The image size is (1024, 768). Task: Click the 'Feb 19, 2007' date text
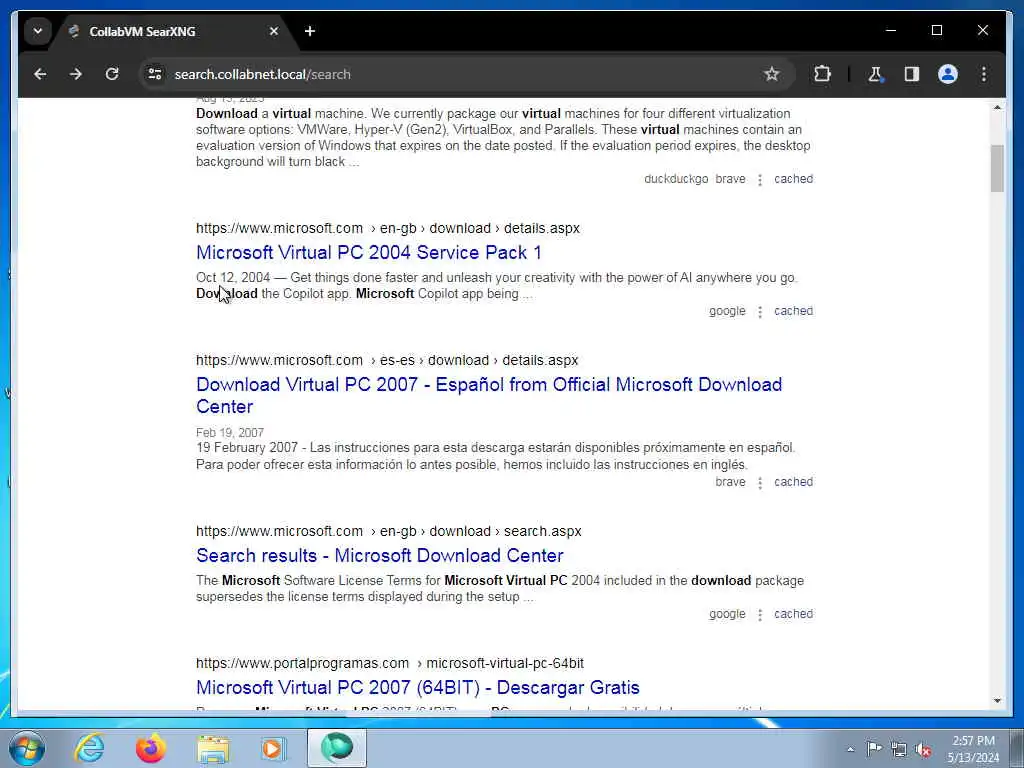(x=230, y=432)
